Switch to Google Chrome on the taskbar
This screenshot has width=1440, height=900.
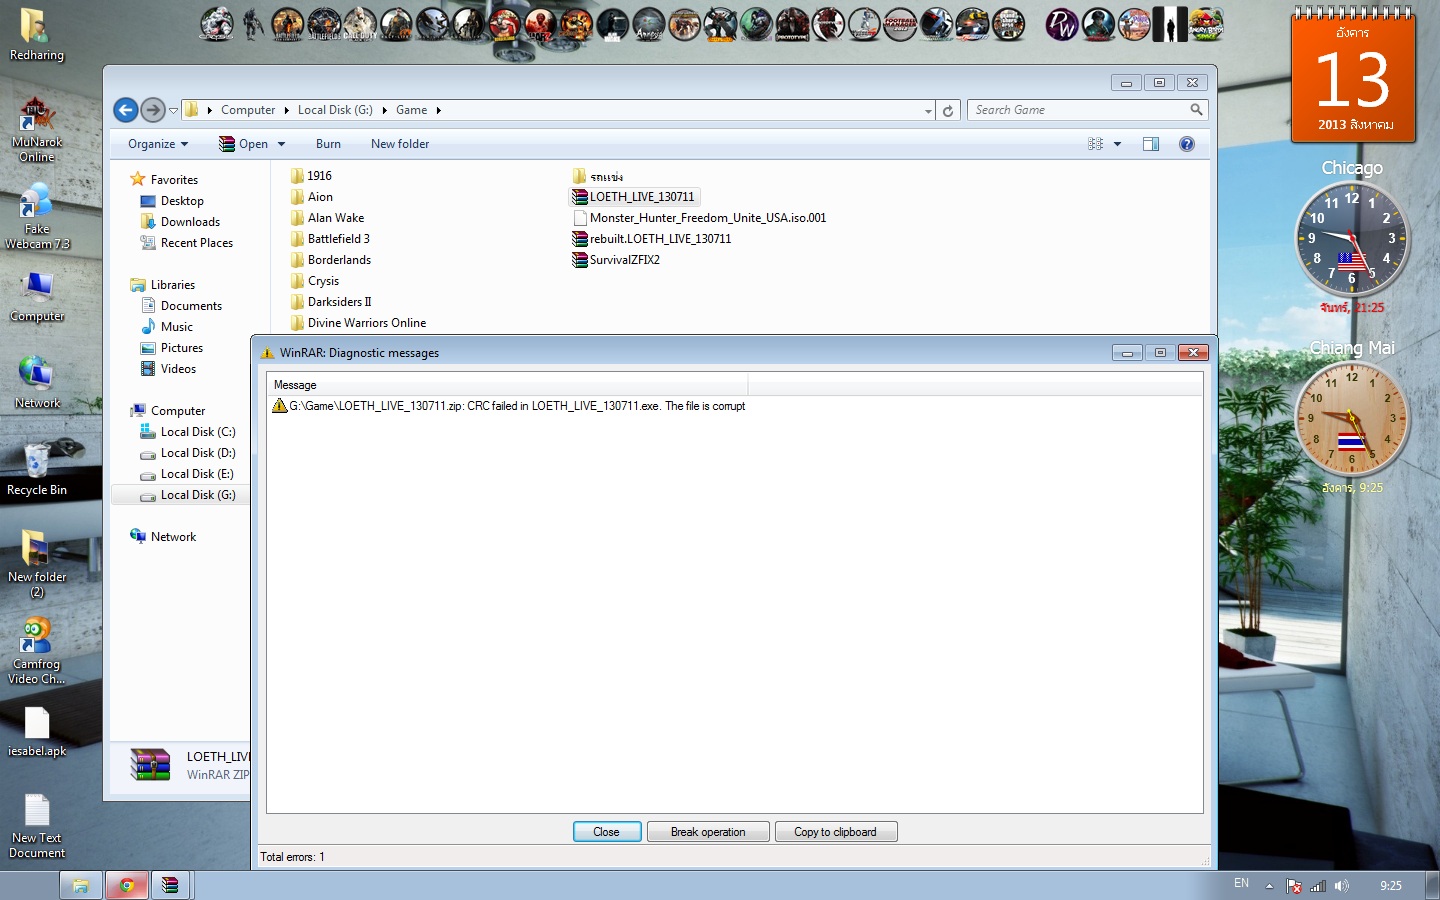click(127, 885)
